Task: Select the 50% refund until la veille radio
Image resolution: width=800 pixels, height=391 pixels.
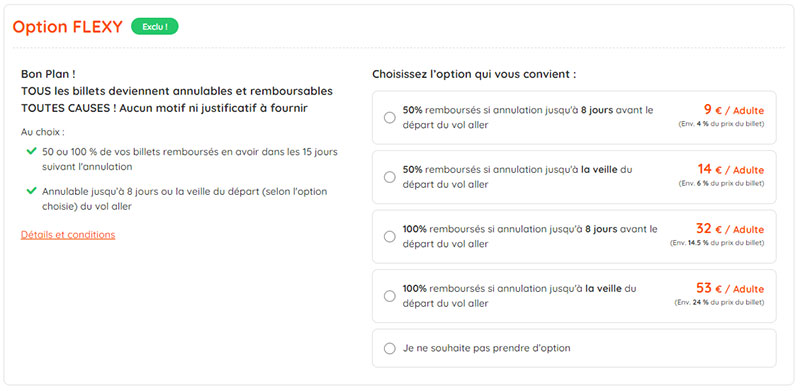Action: 389,177
